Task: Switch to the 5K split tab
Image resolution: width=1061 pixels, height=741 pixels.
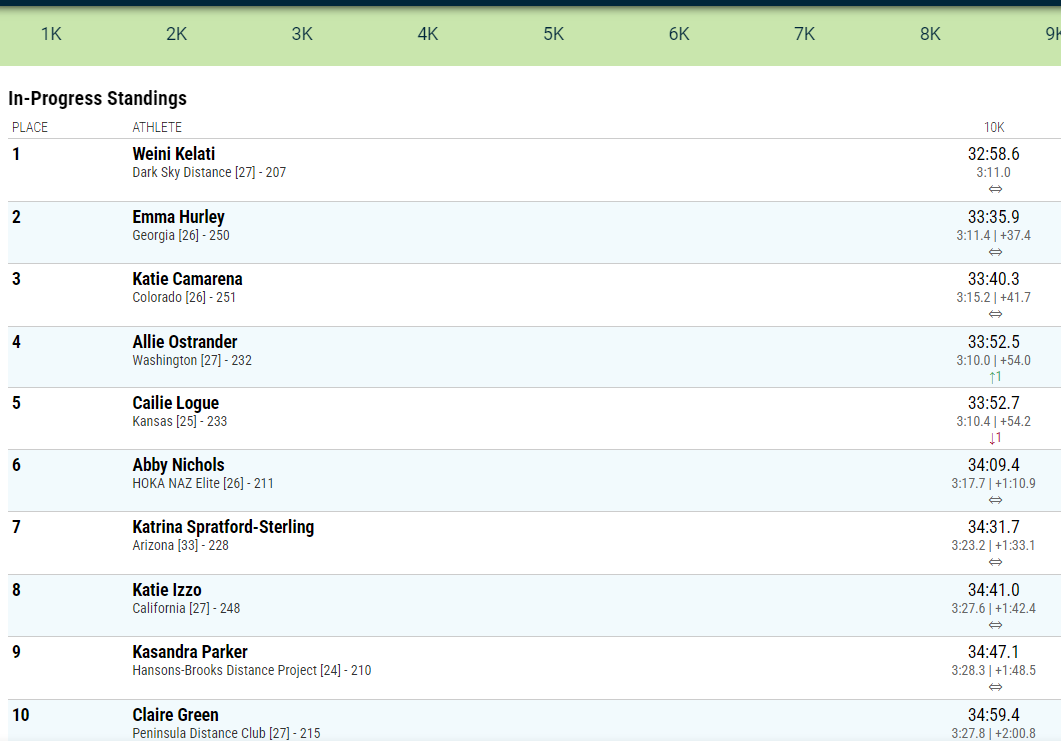Action: click(554, 34)
